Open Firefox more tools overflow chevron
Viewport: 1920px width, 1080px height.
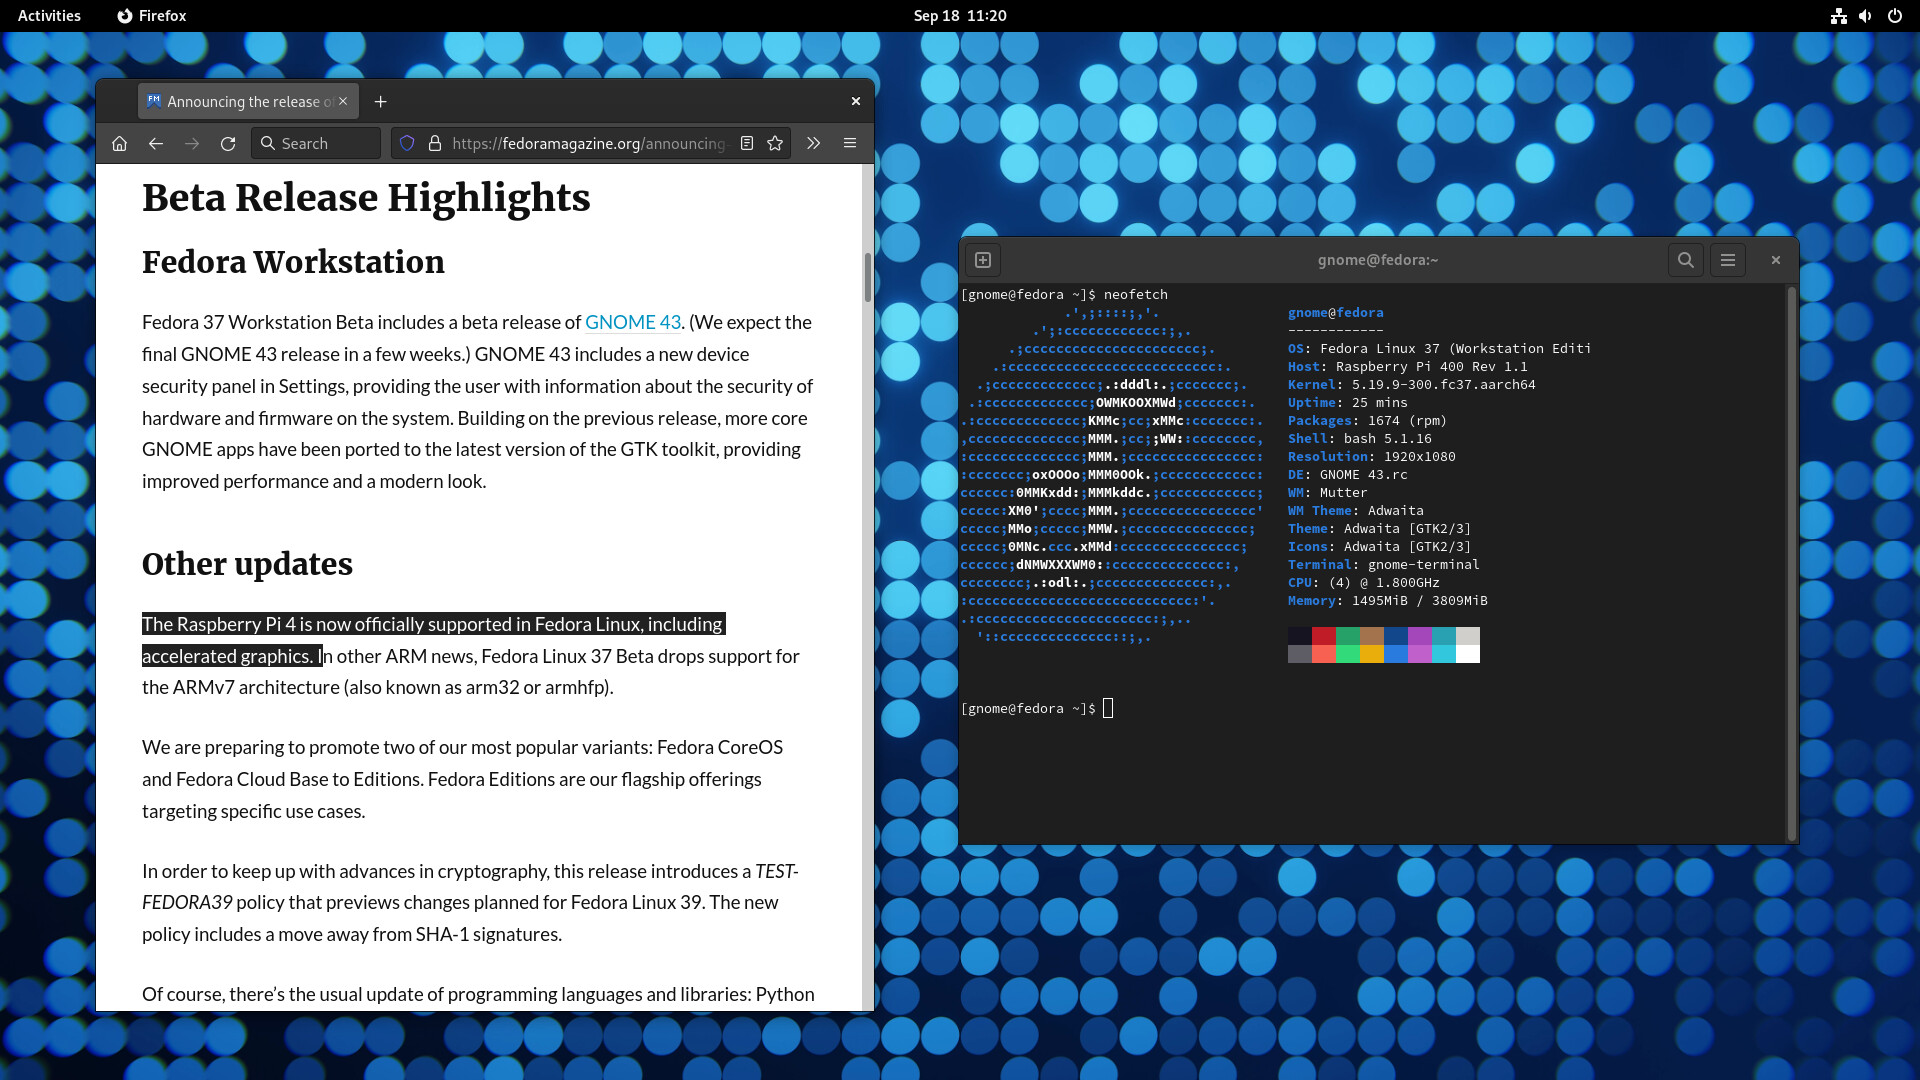click(813, 143)
